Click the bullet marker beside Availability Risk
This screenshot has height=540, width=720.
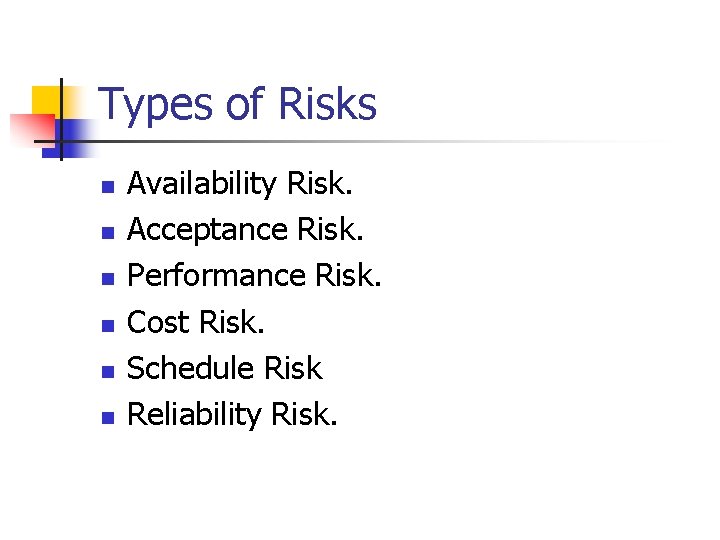[x=109, y=186]
